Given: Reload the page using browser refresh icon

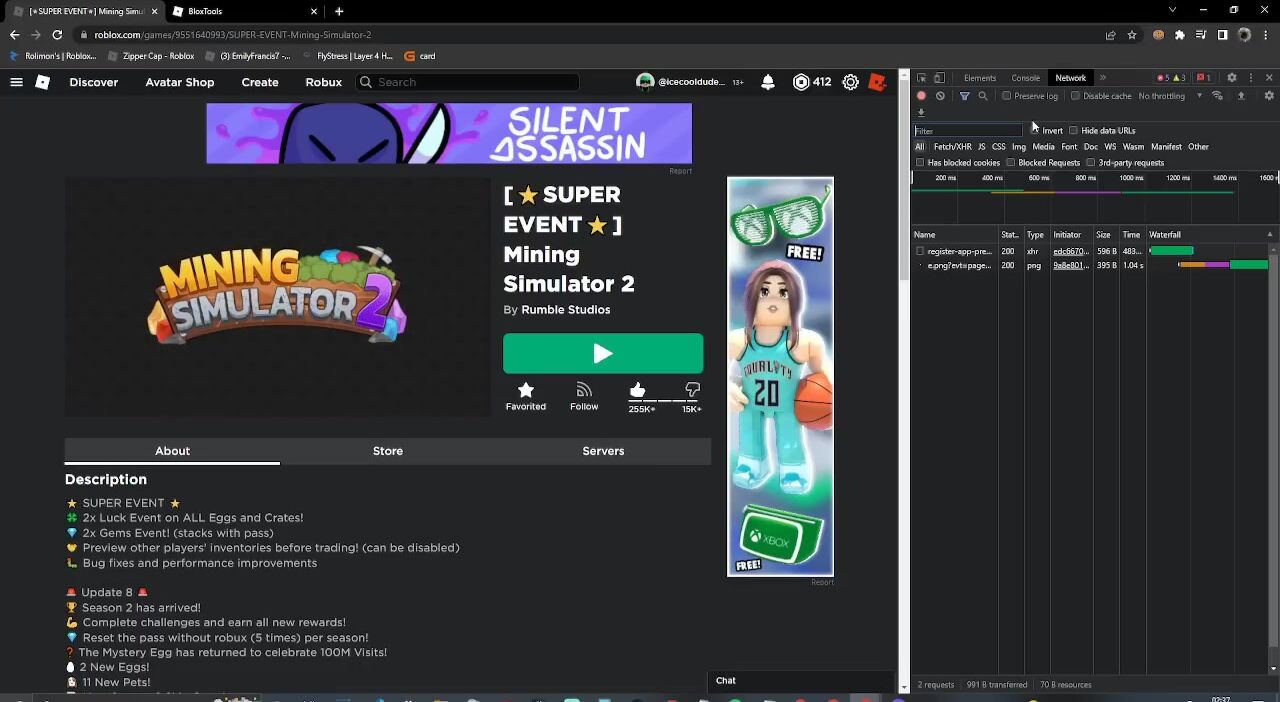Looking at the screenshot, I should point(57,35).
